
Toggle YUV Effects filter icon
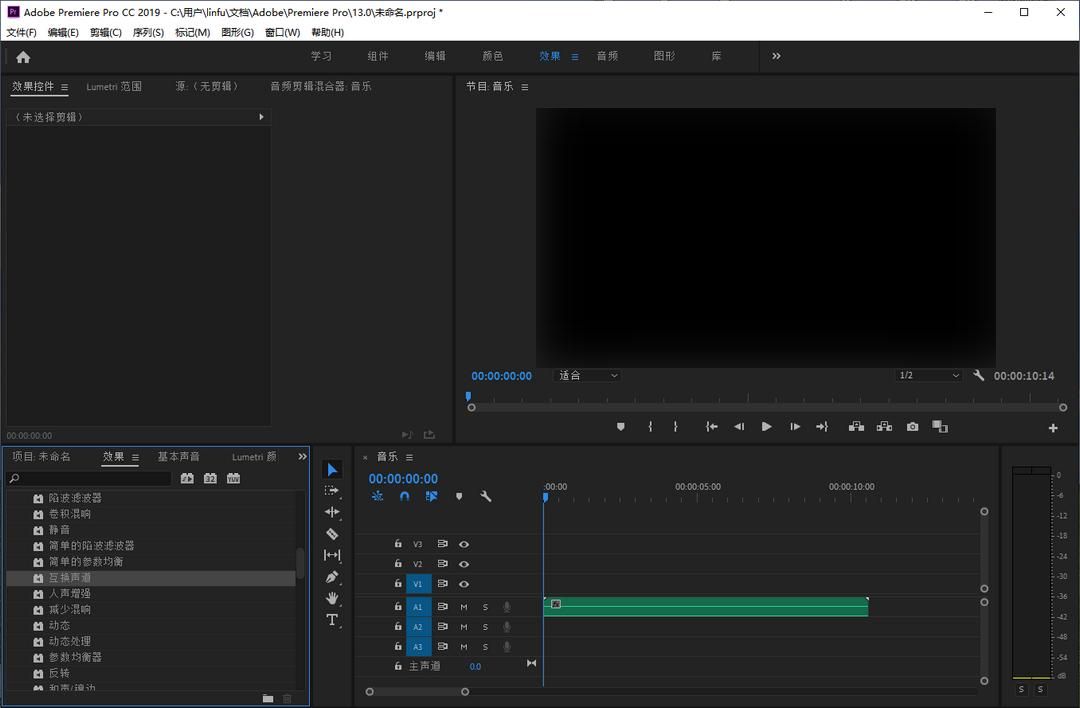coord(233,478)
